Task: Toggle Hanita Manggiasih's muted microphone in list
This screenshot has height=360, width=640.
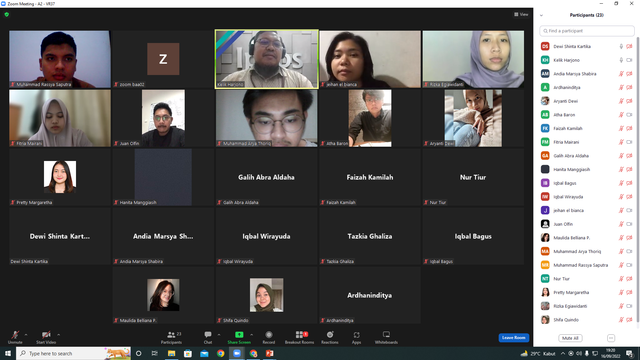Action: pos(621,169)
